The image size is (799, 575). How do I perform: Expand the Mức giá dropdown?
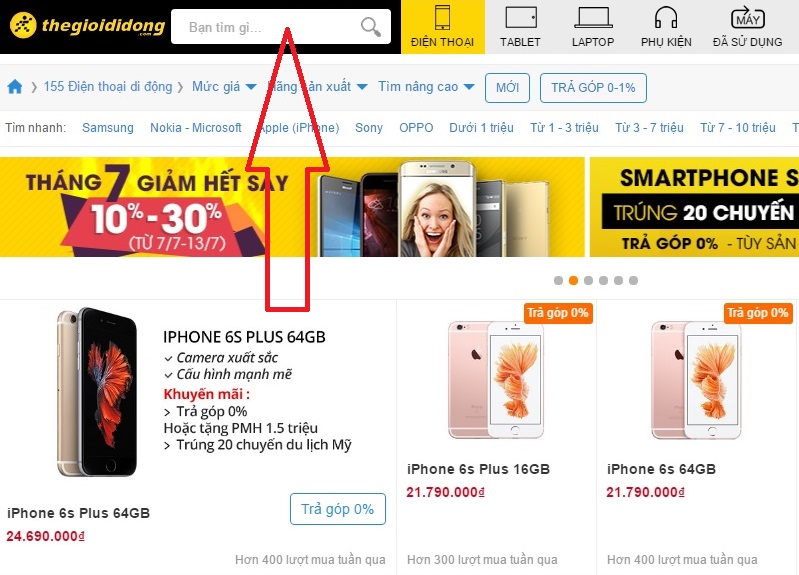pyautogui.click(x=224, y=87)
